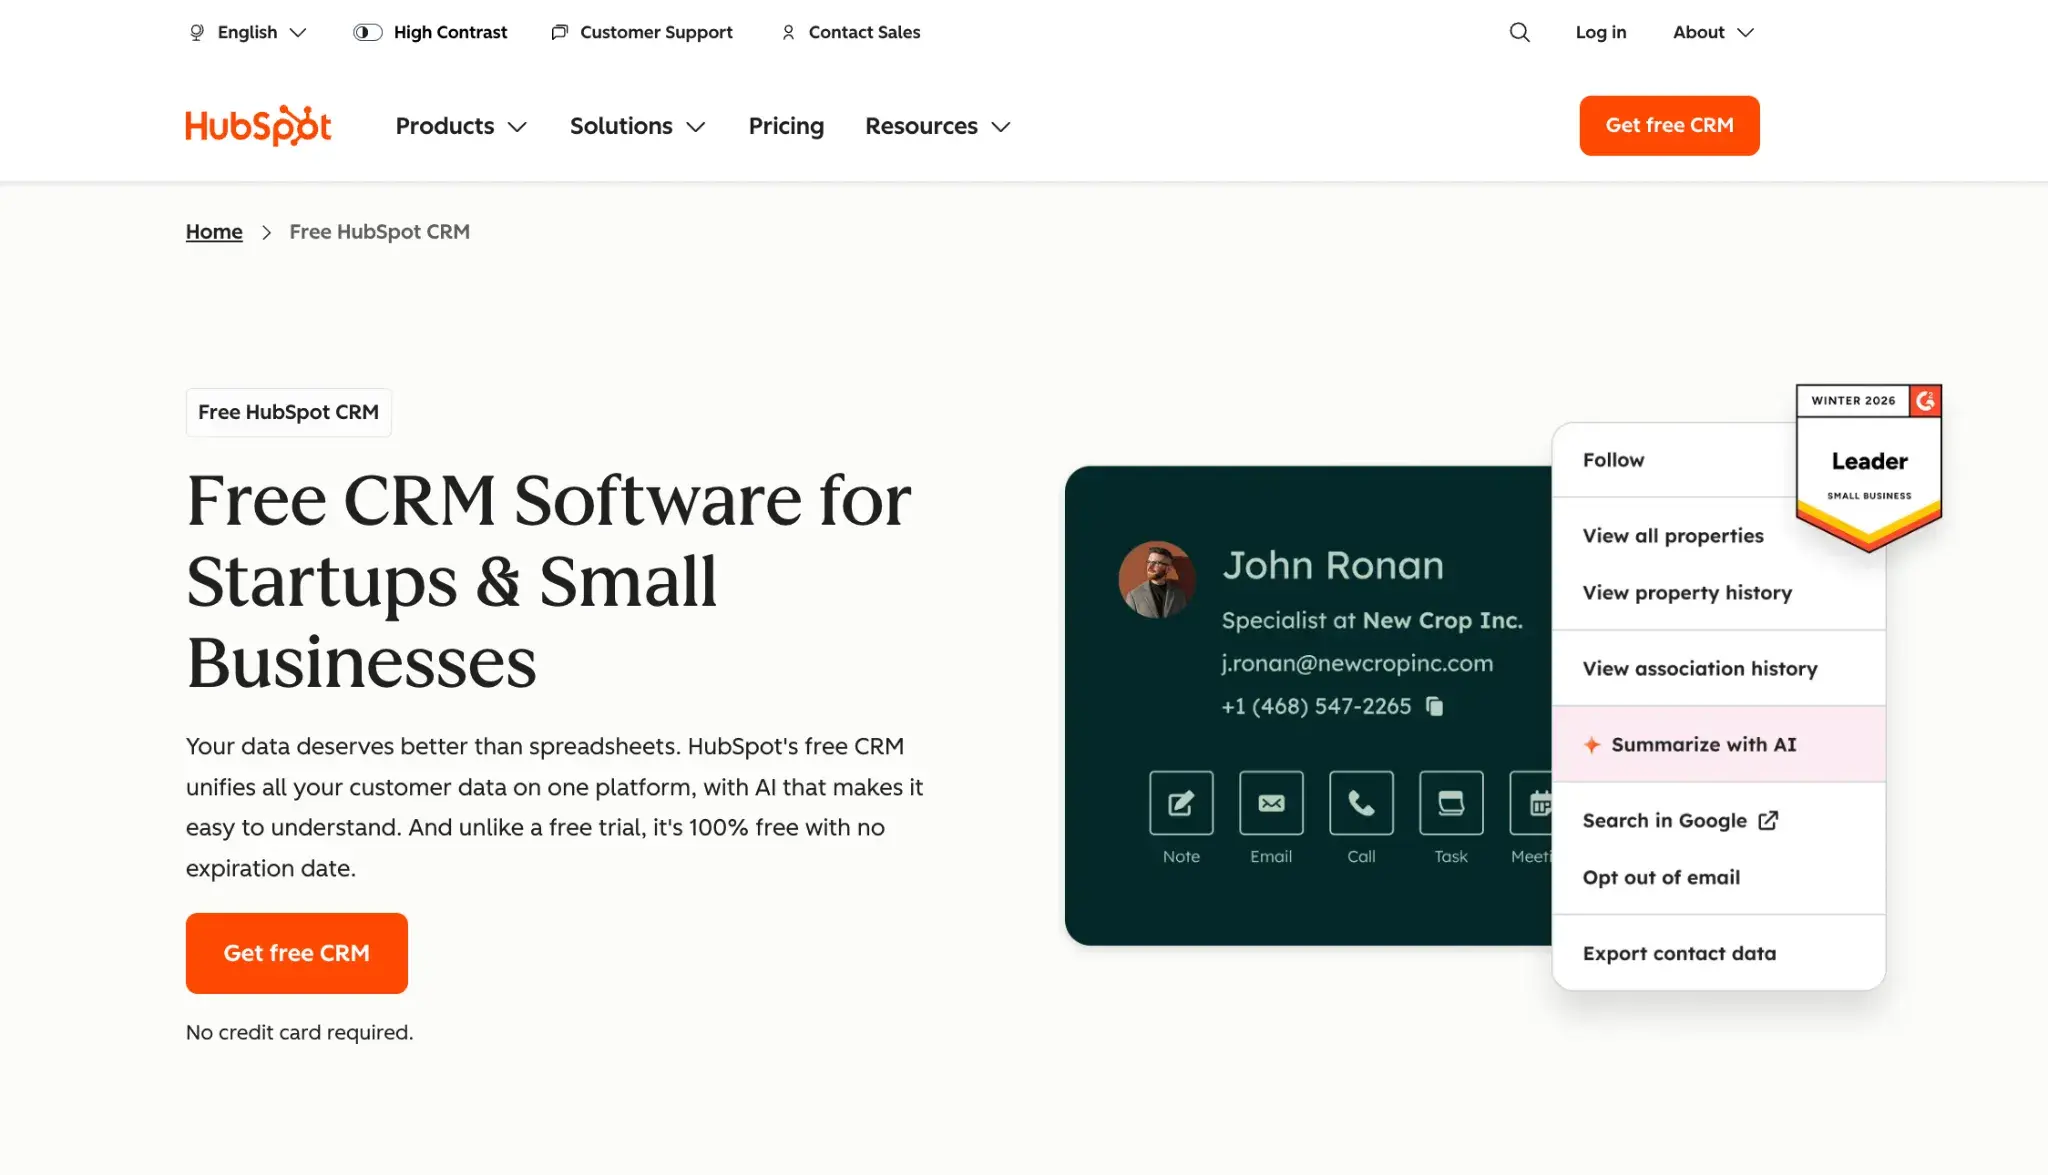
Task: Expand the Solutions menu
Action: (638, 126)
